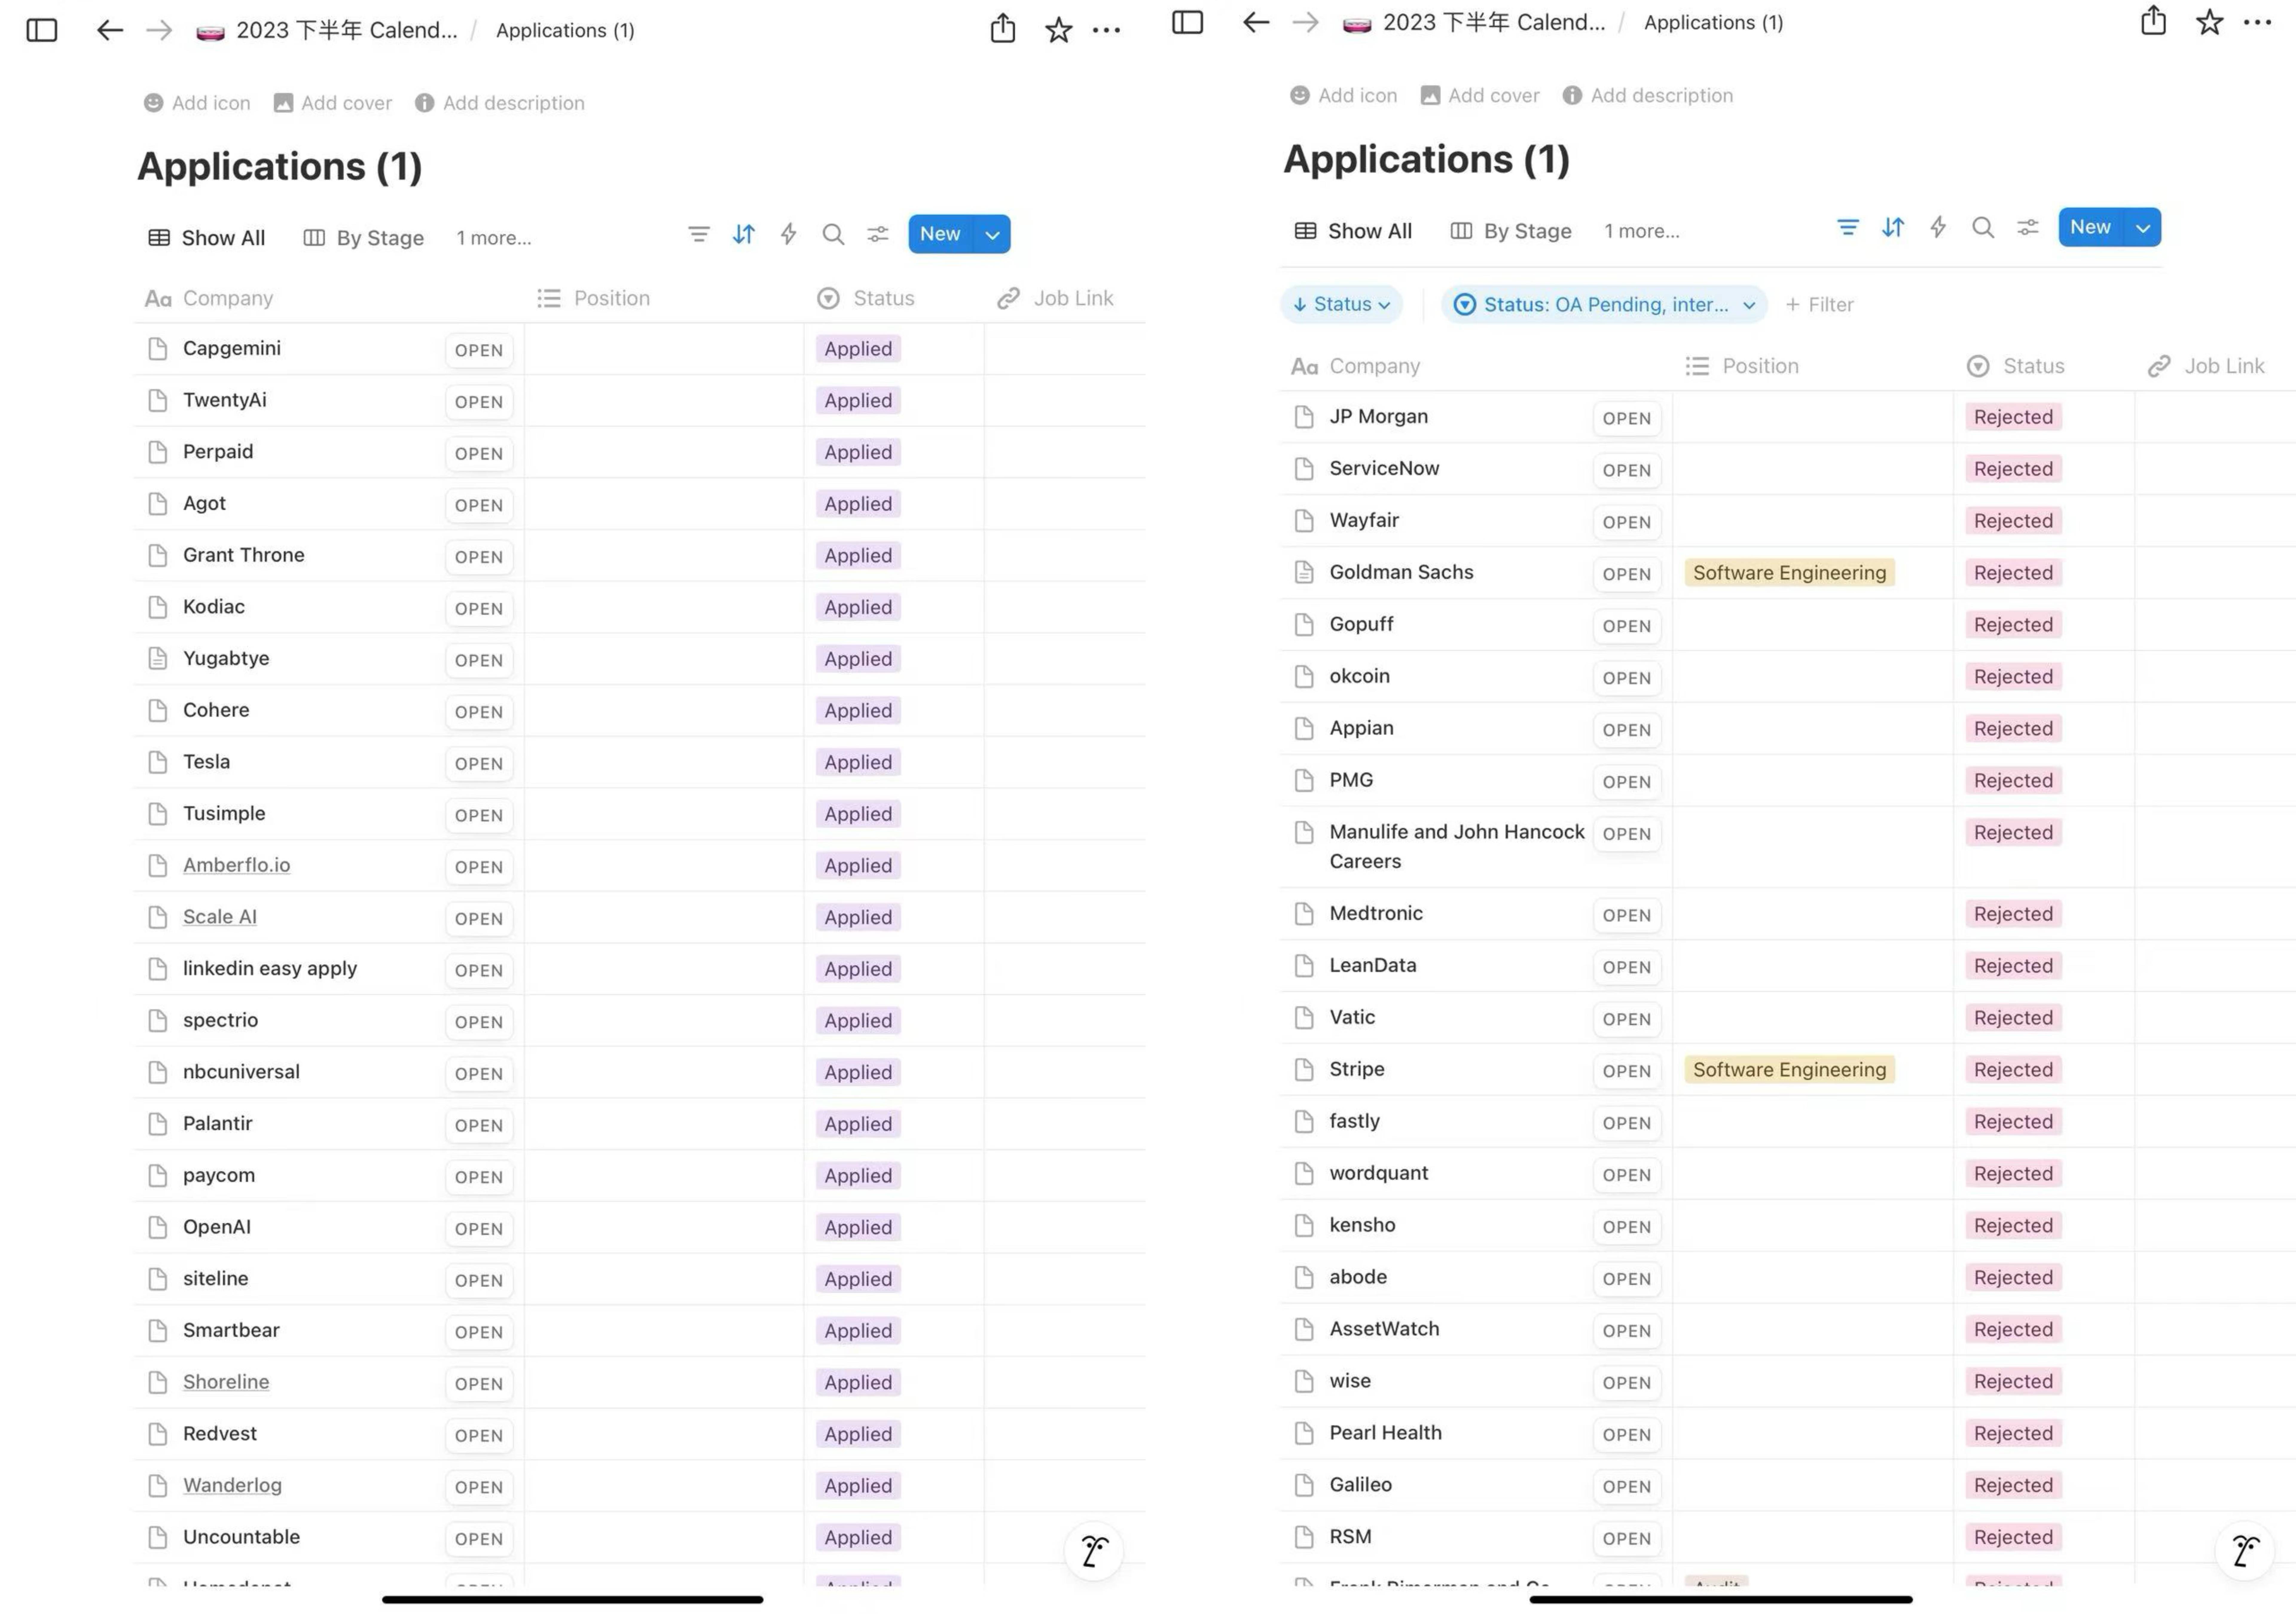2296x1614 pixels.
Task: Switch to By Stage view in left pane
Action: [364, 238]
